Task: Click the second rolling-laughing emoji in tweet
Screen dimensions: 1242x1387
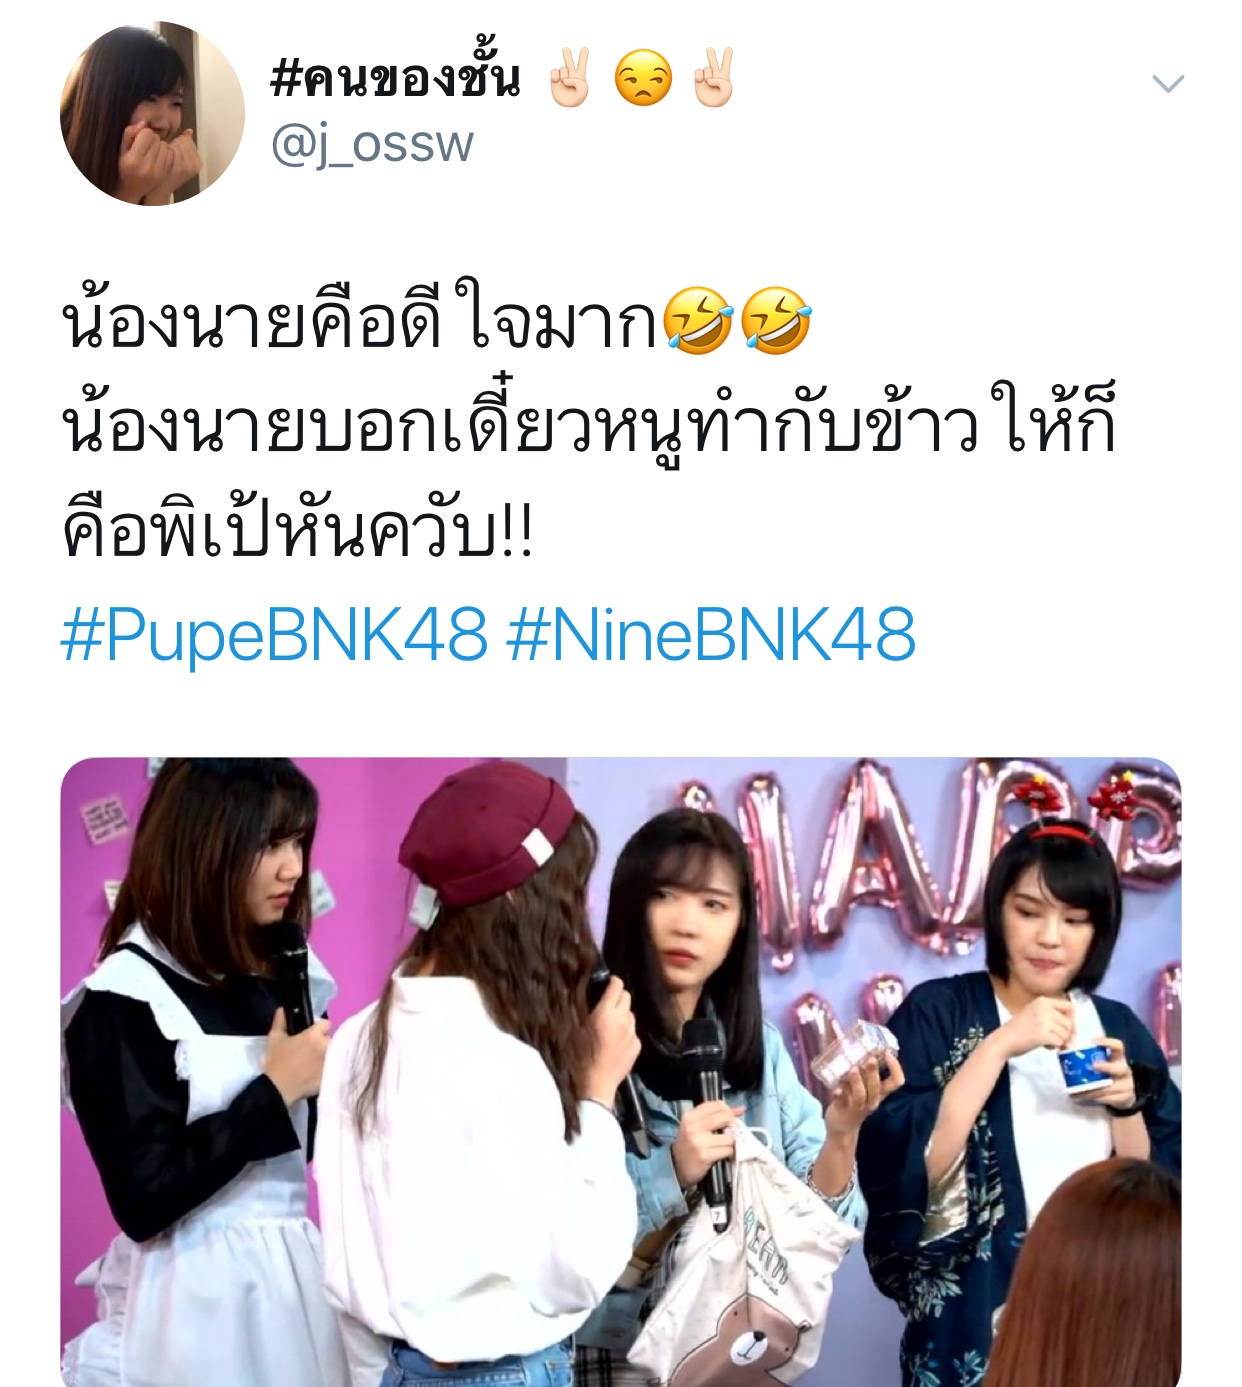Action: [776, 320]
